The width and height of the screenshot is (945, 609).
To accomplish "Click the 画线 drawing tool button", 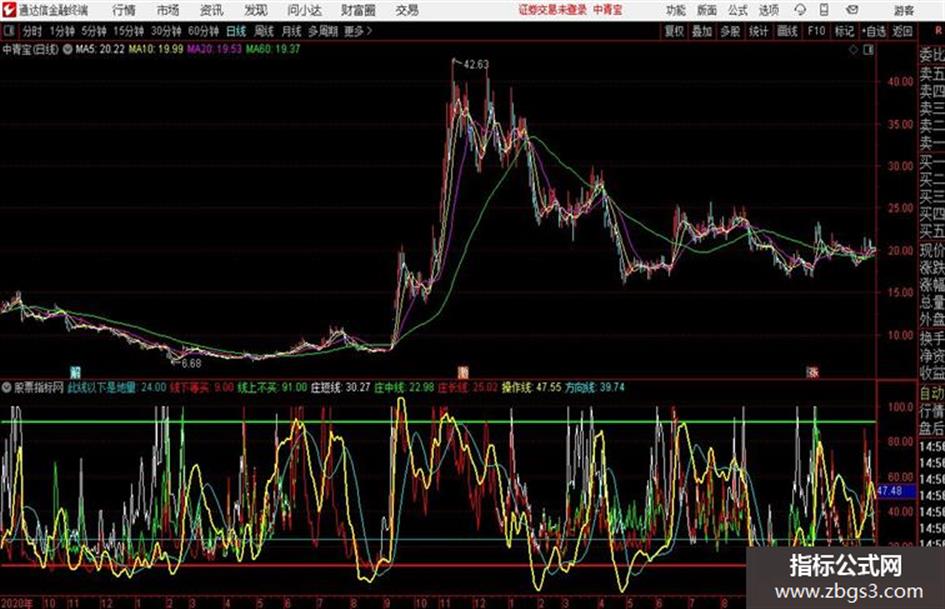I will pyautogui.click(x=787, y=31).
